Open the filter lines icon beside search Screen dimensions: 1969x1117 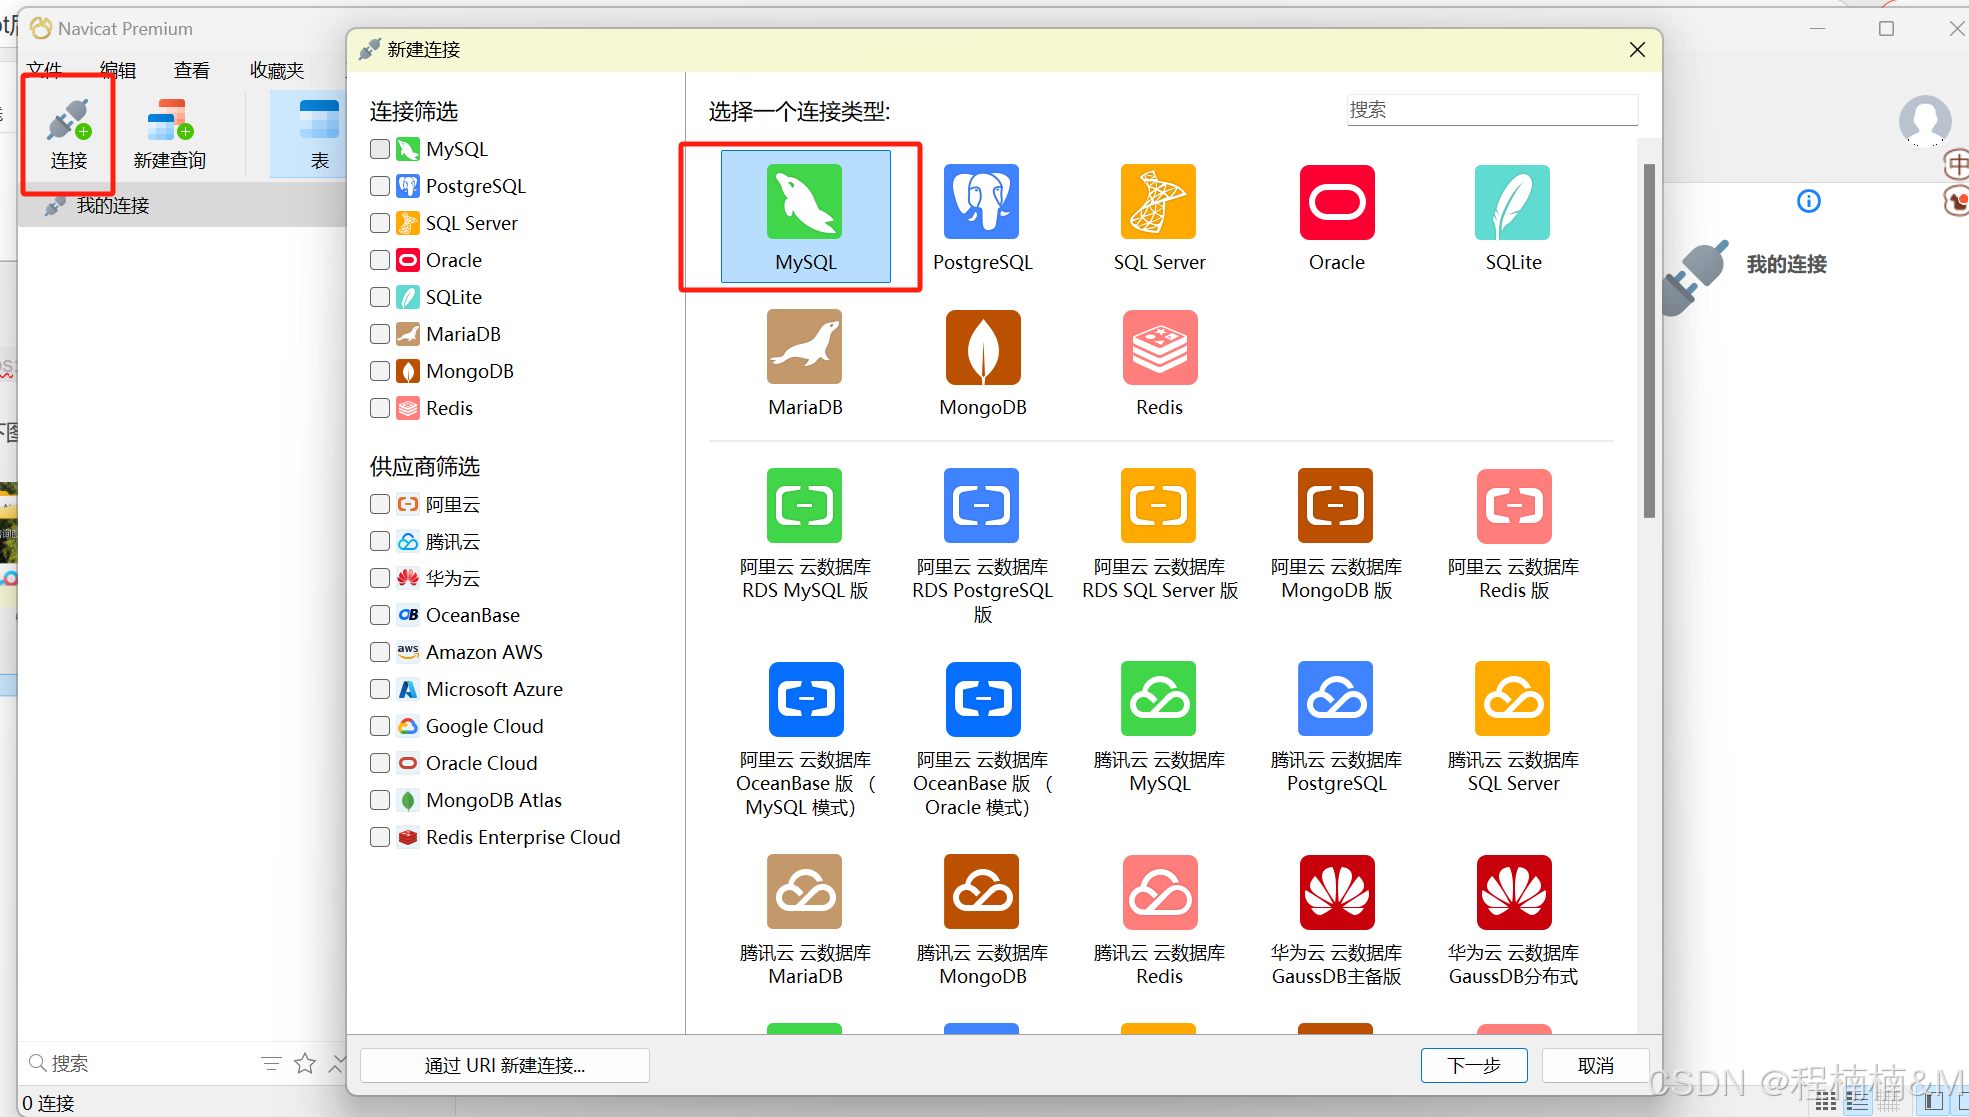(x=271, y=1063)
